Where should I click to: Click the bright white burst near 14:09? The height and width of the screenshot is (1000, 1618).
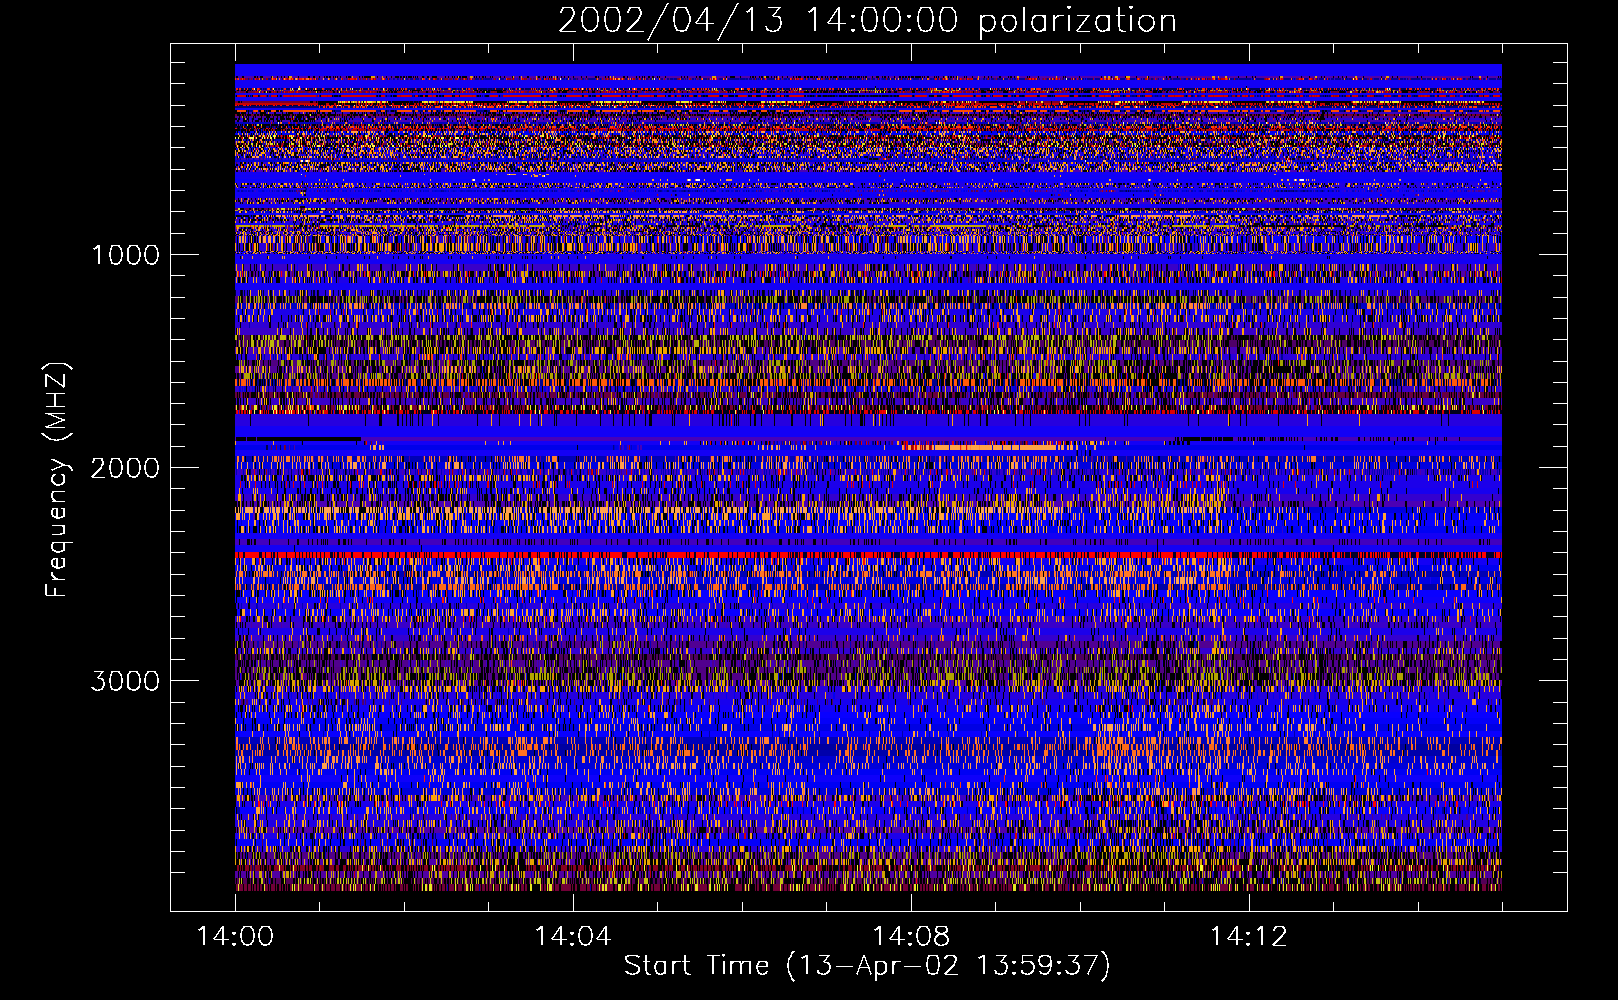coord(985,447)
